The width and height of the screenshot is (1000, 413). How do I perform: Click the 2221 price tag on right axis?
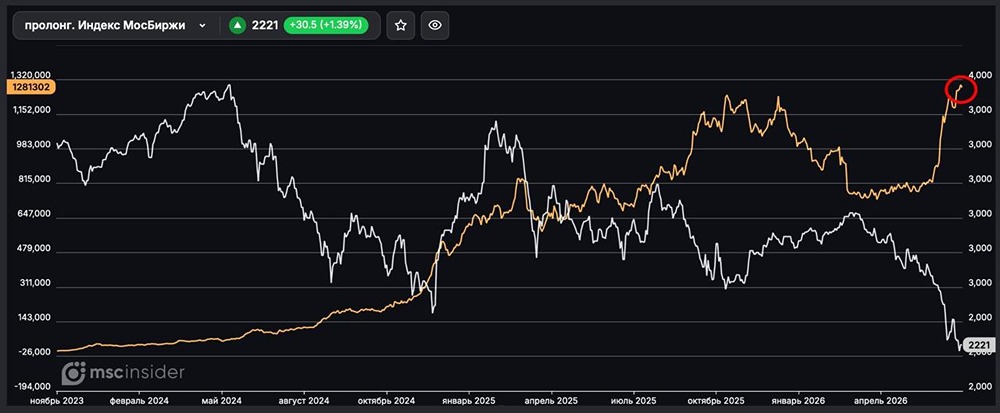tap(979, 345)
